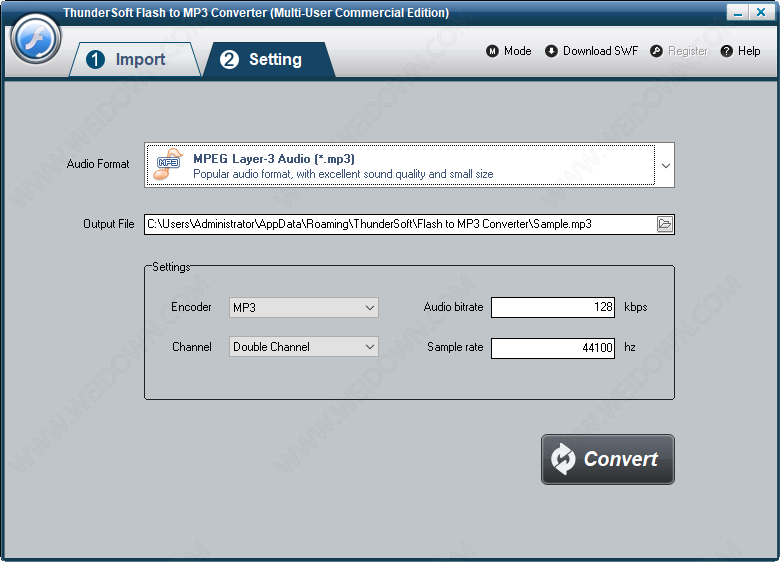Click the Register option
Image resolution: width=780 pixels, height=562 pixels.
click(x=679, y=51)
